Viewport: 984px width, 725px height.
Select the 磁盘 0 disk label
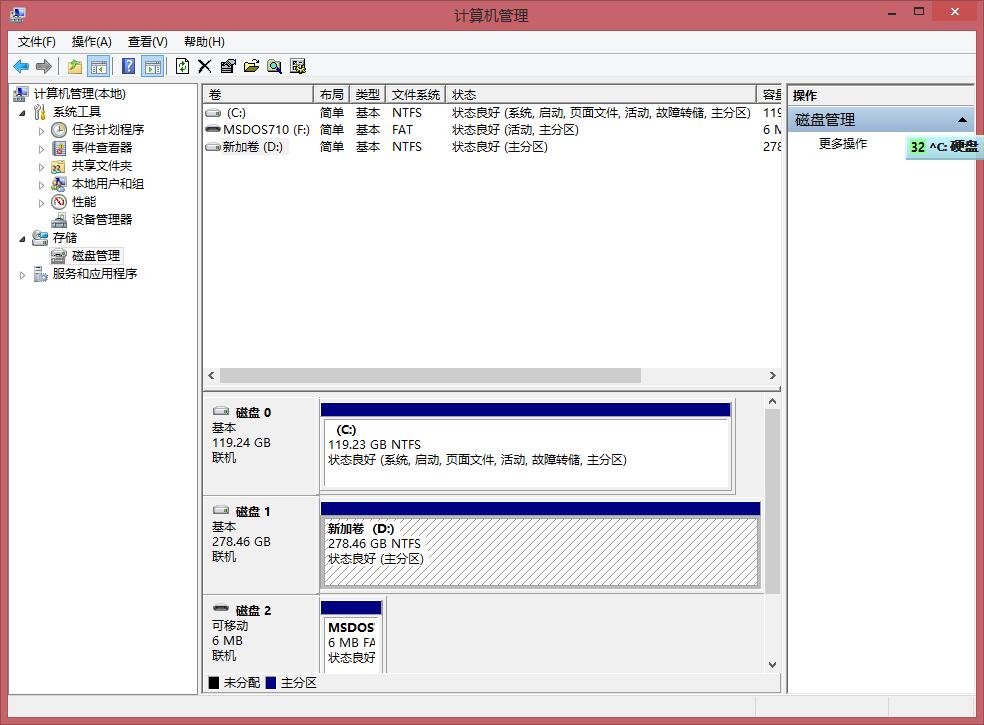coord(260,446)
